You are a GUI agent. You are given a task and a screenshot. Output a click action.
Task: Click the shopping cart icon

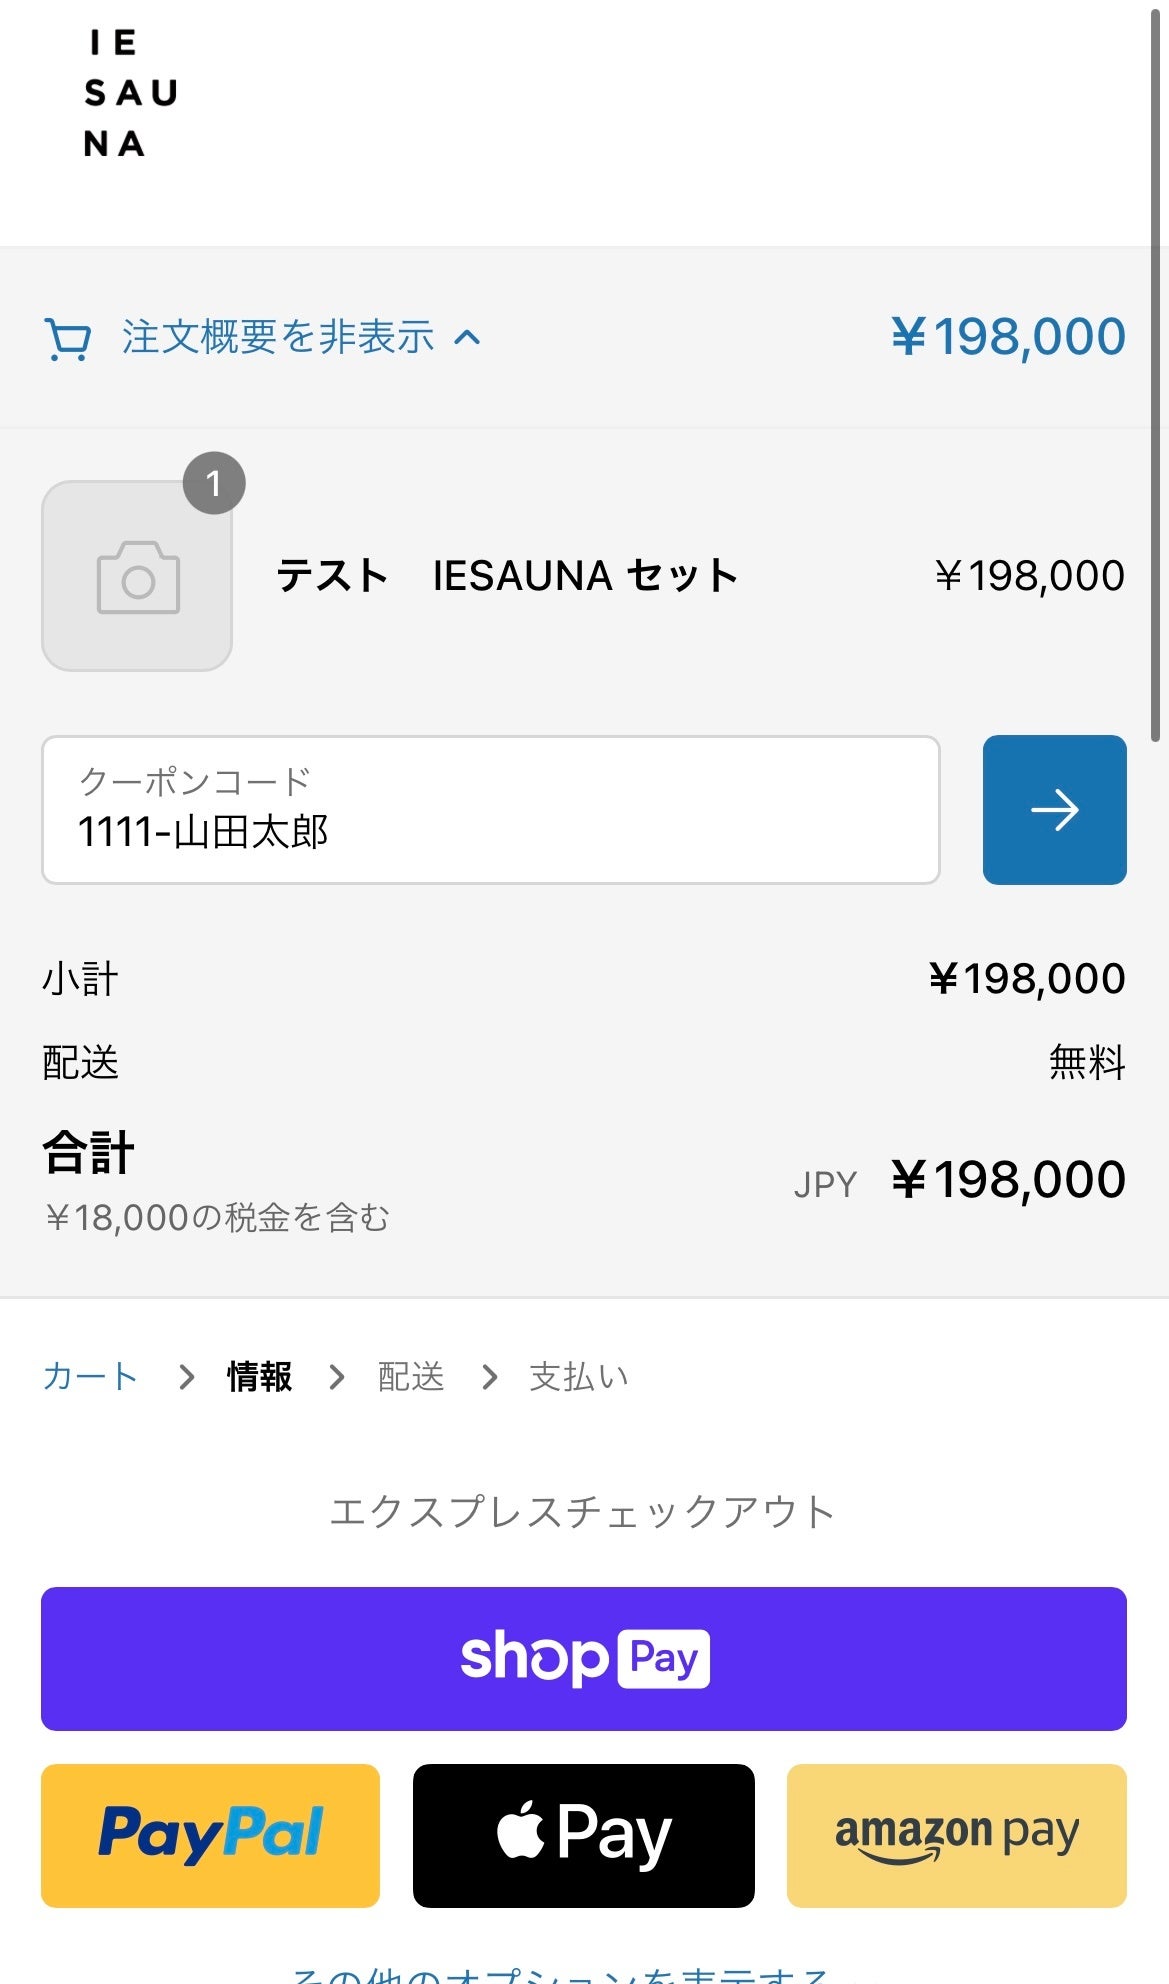[68, 339]
